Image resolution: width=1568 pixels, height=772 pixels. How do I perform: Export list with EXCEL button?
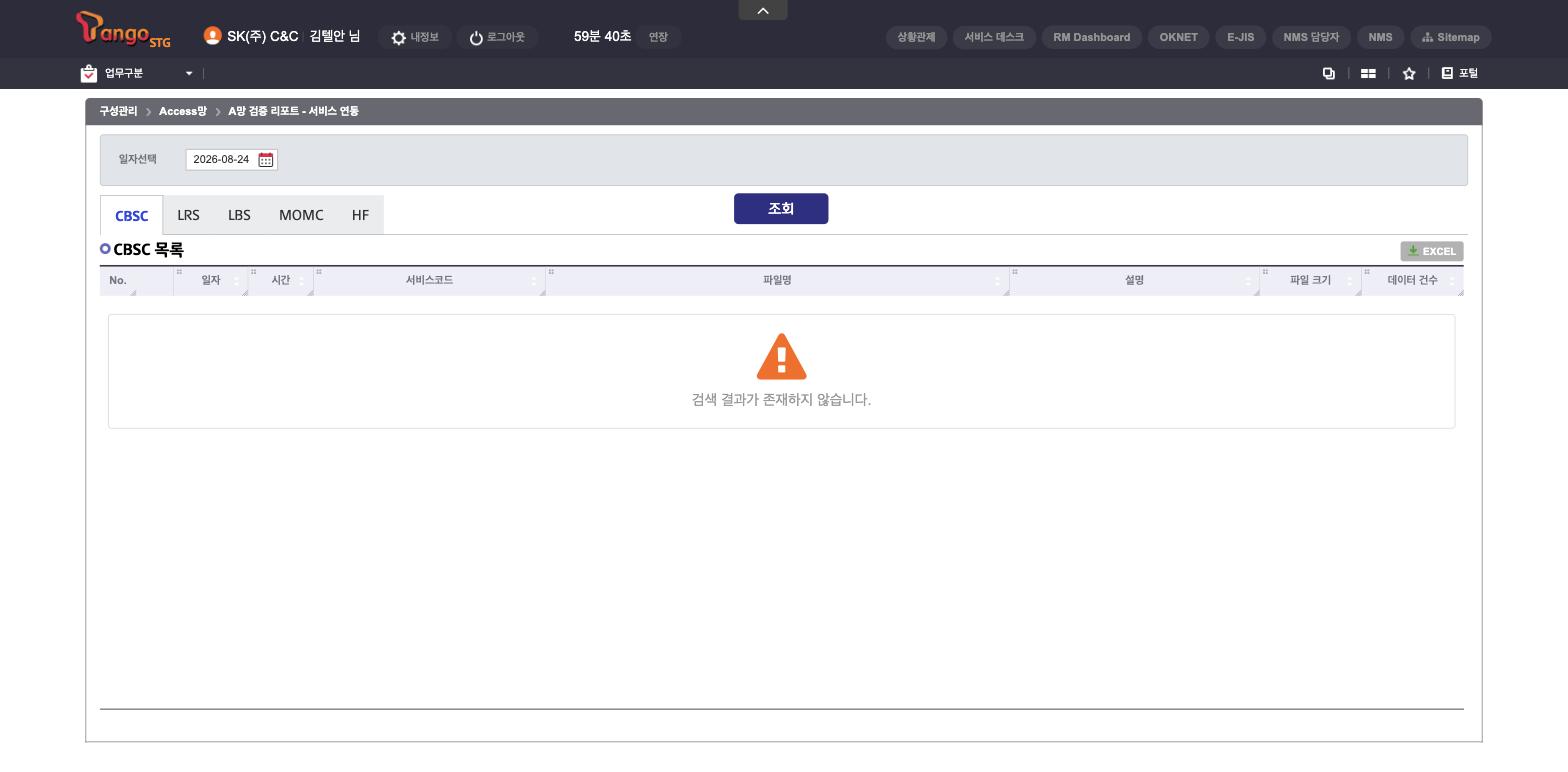pyautogui.click(x=1432, y=251)
